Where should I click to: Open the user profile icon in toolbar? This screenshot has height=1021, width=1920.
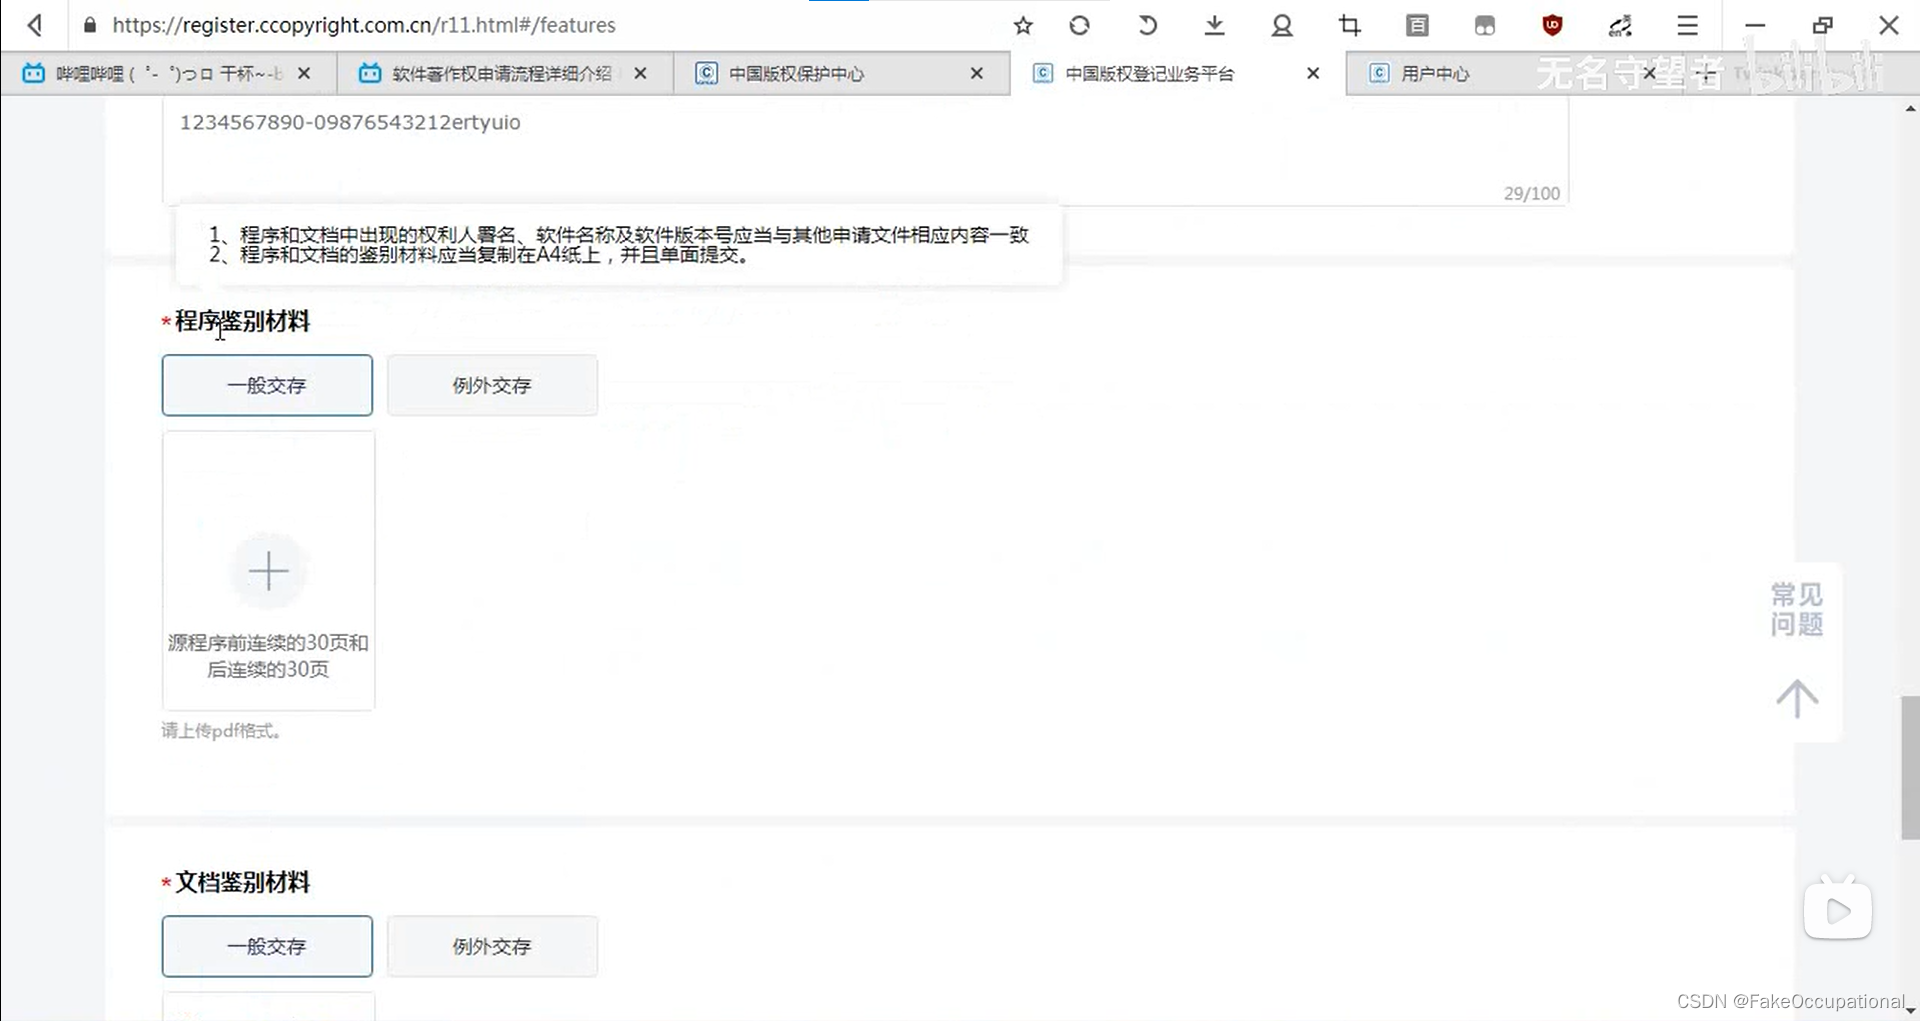click(x=1282, y=25)
